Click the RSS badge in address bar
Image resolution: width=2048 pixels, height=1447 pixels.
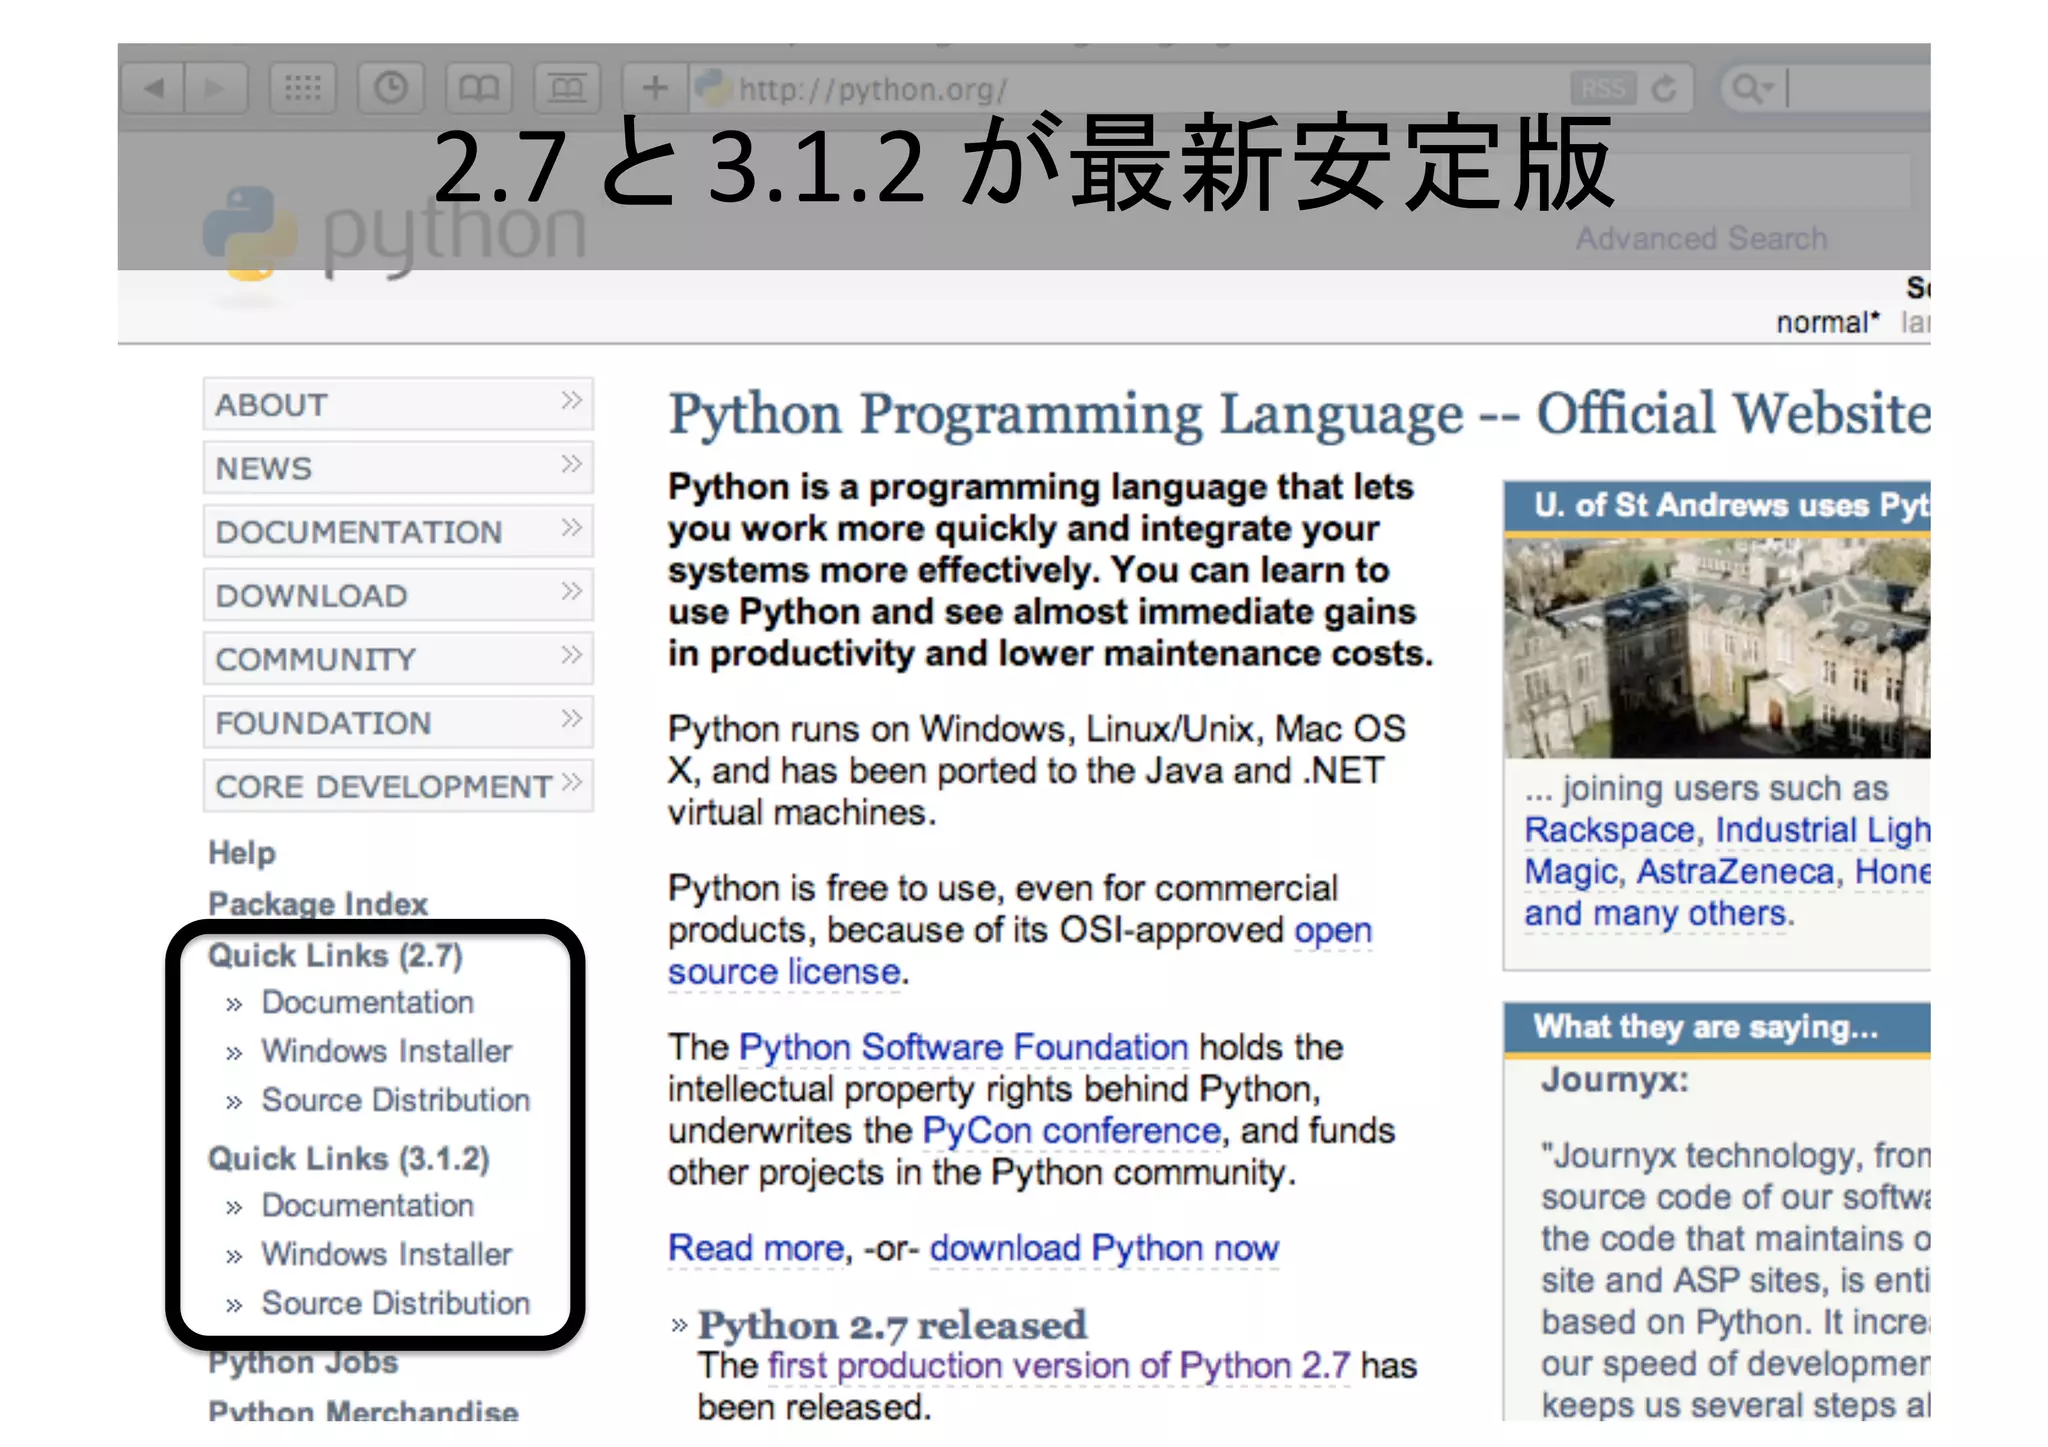point(1602,89)
